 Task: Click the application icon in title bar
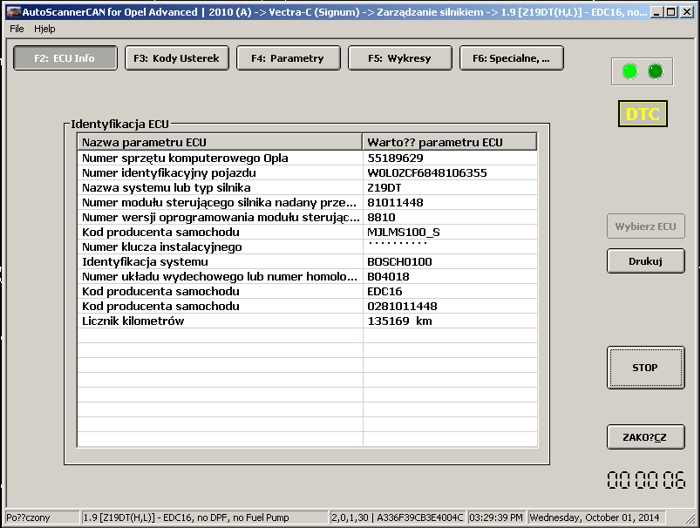[x=11, y=9]
